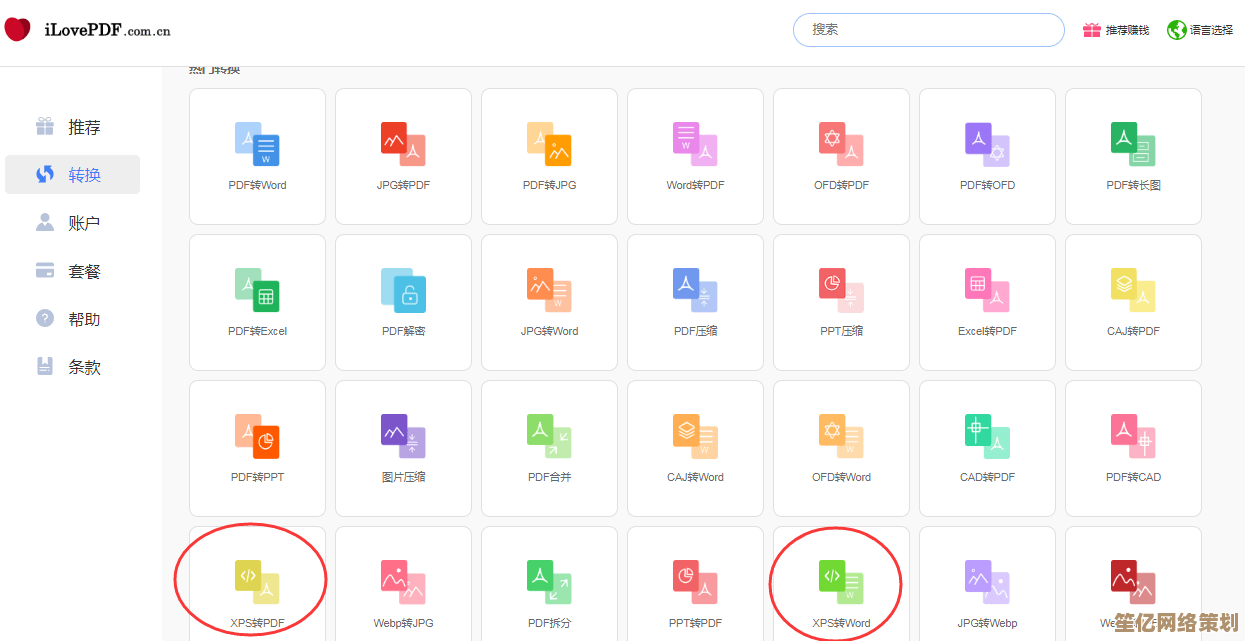Open the PDF合并 merge tool
Image resolution: width=1245 pixels, height=641 pixels.
549,448
